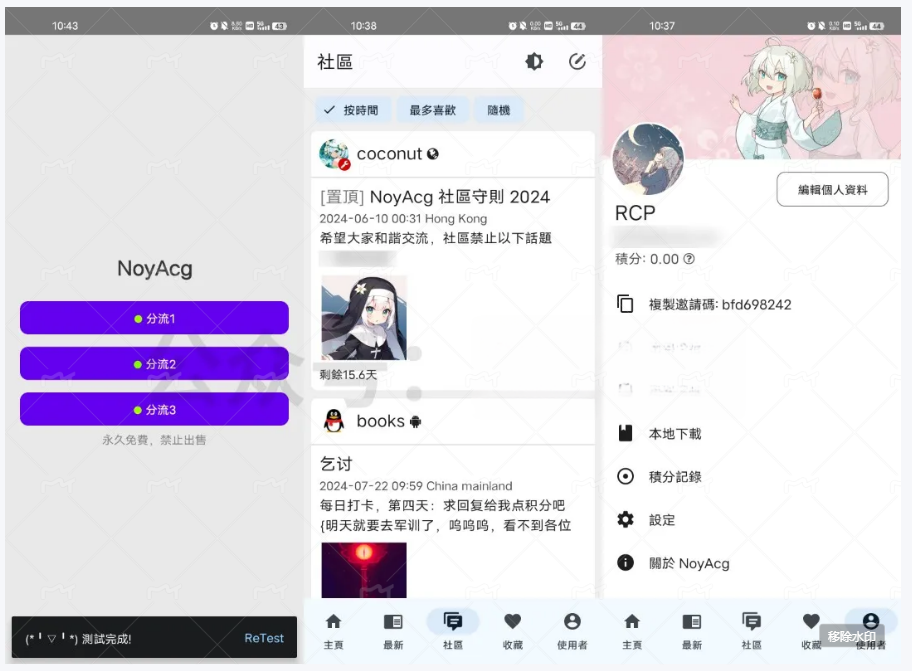This screenshot has height=671, width=912.
Task: Select the 隨機 sort filter chip
Action: pos(498,110)
